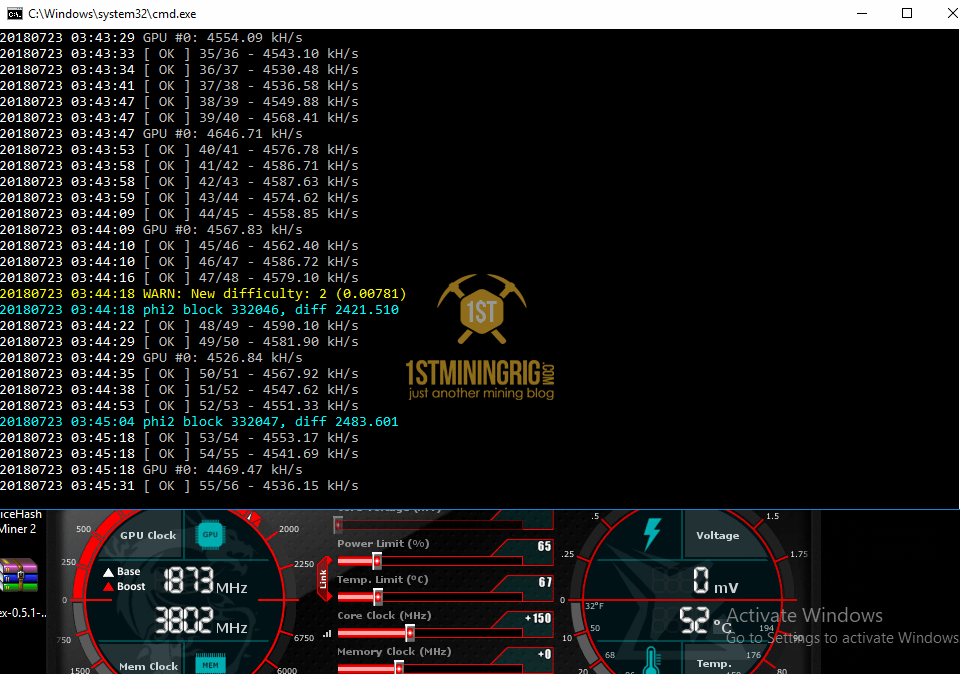
Task: Minimize the cmd.exe window
Action: 862,13
